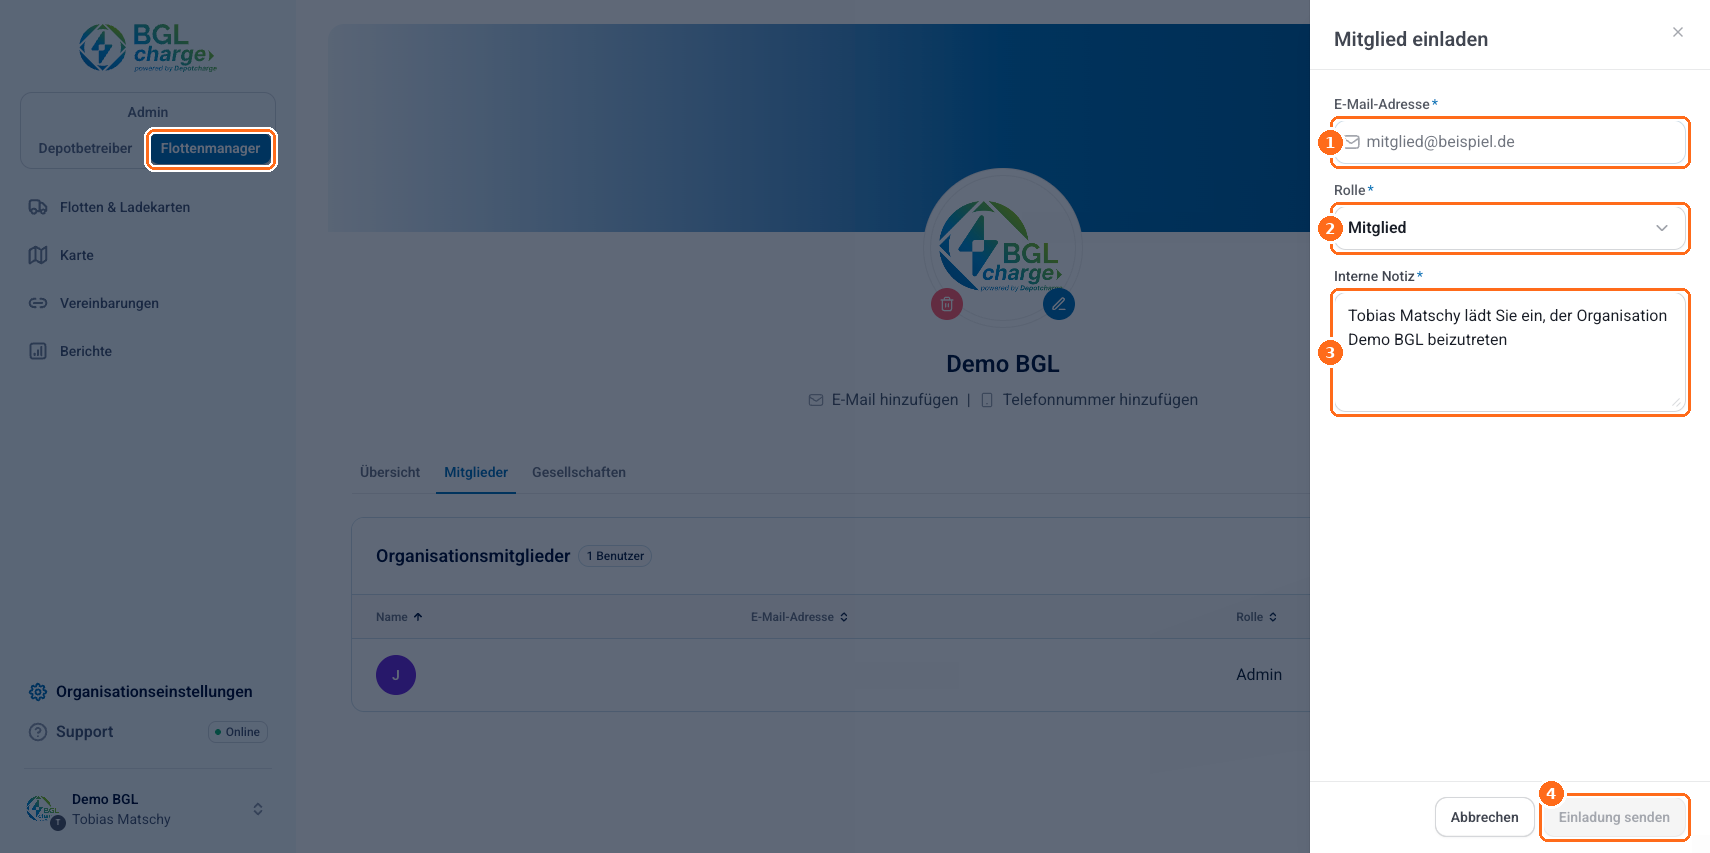
Task: Expand the Demo BGL account switcher
Action: click(x=258, y=809)
